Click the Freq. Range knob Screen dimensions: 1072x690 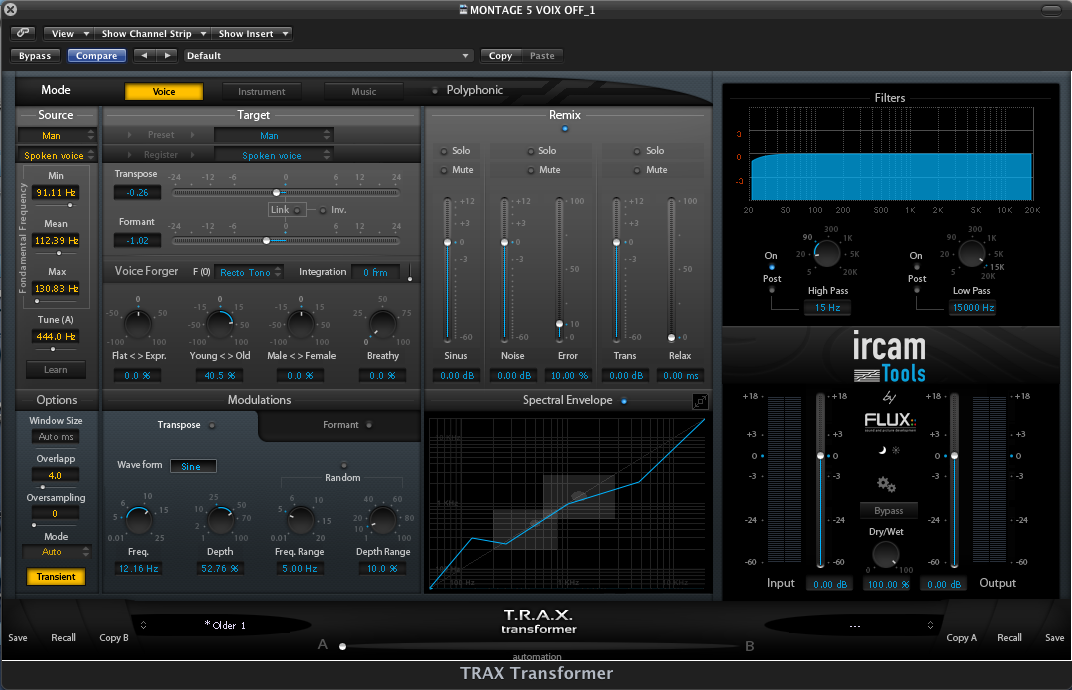(x=301, y=521)
